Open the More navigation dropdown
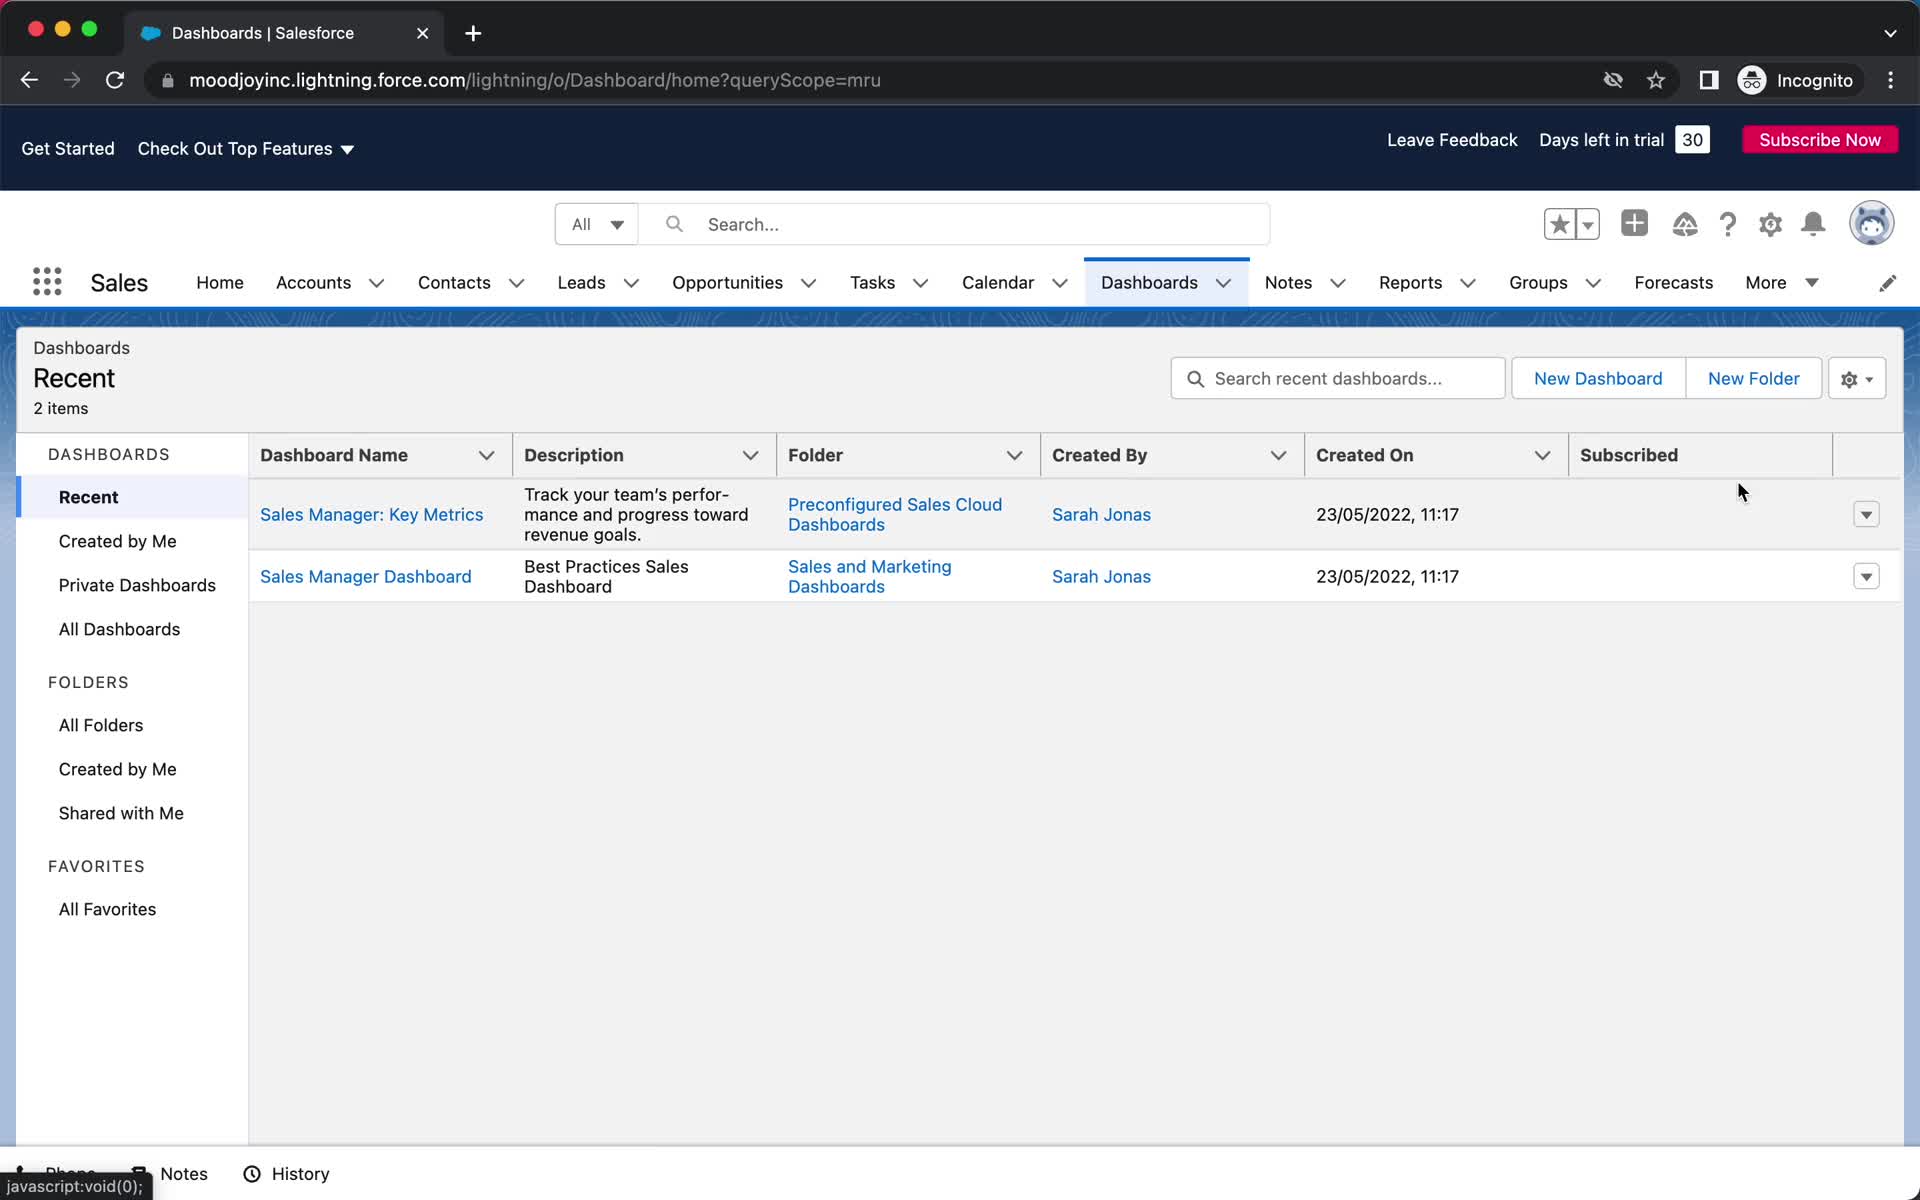This screenshot has height=1200, width=1920. [1782, 283]
